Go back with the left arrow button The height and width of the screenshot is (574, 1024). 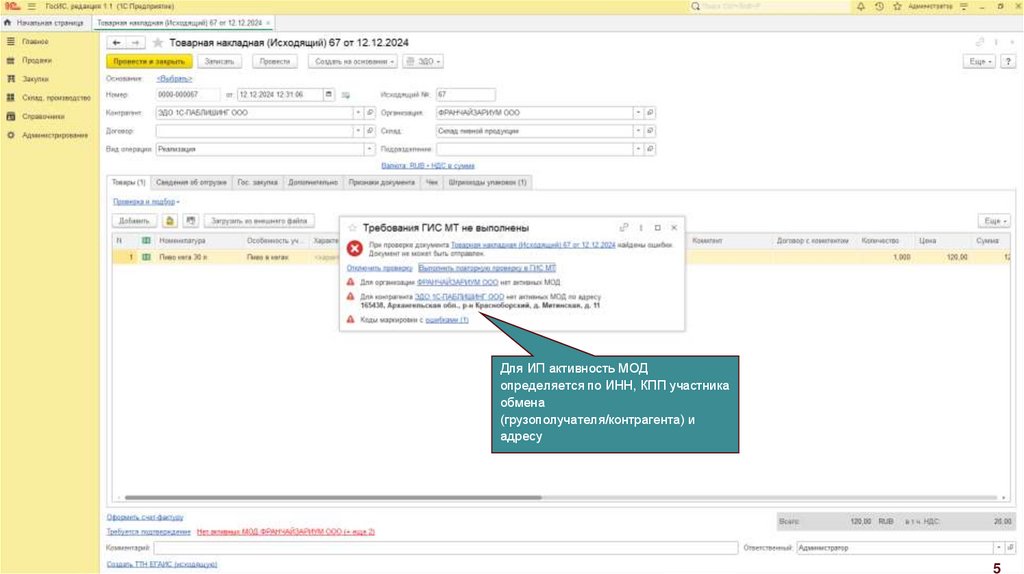click(116, 42)
